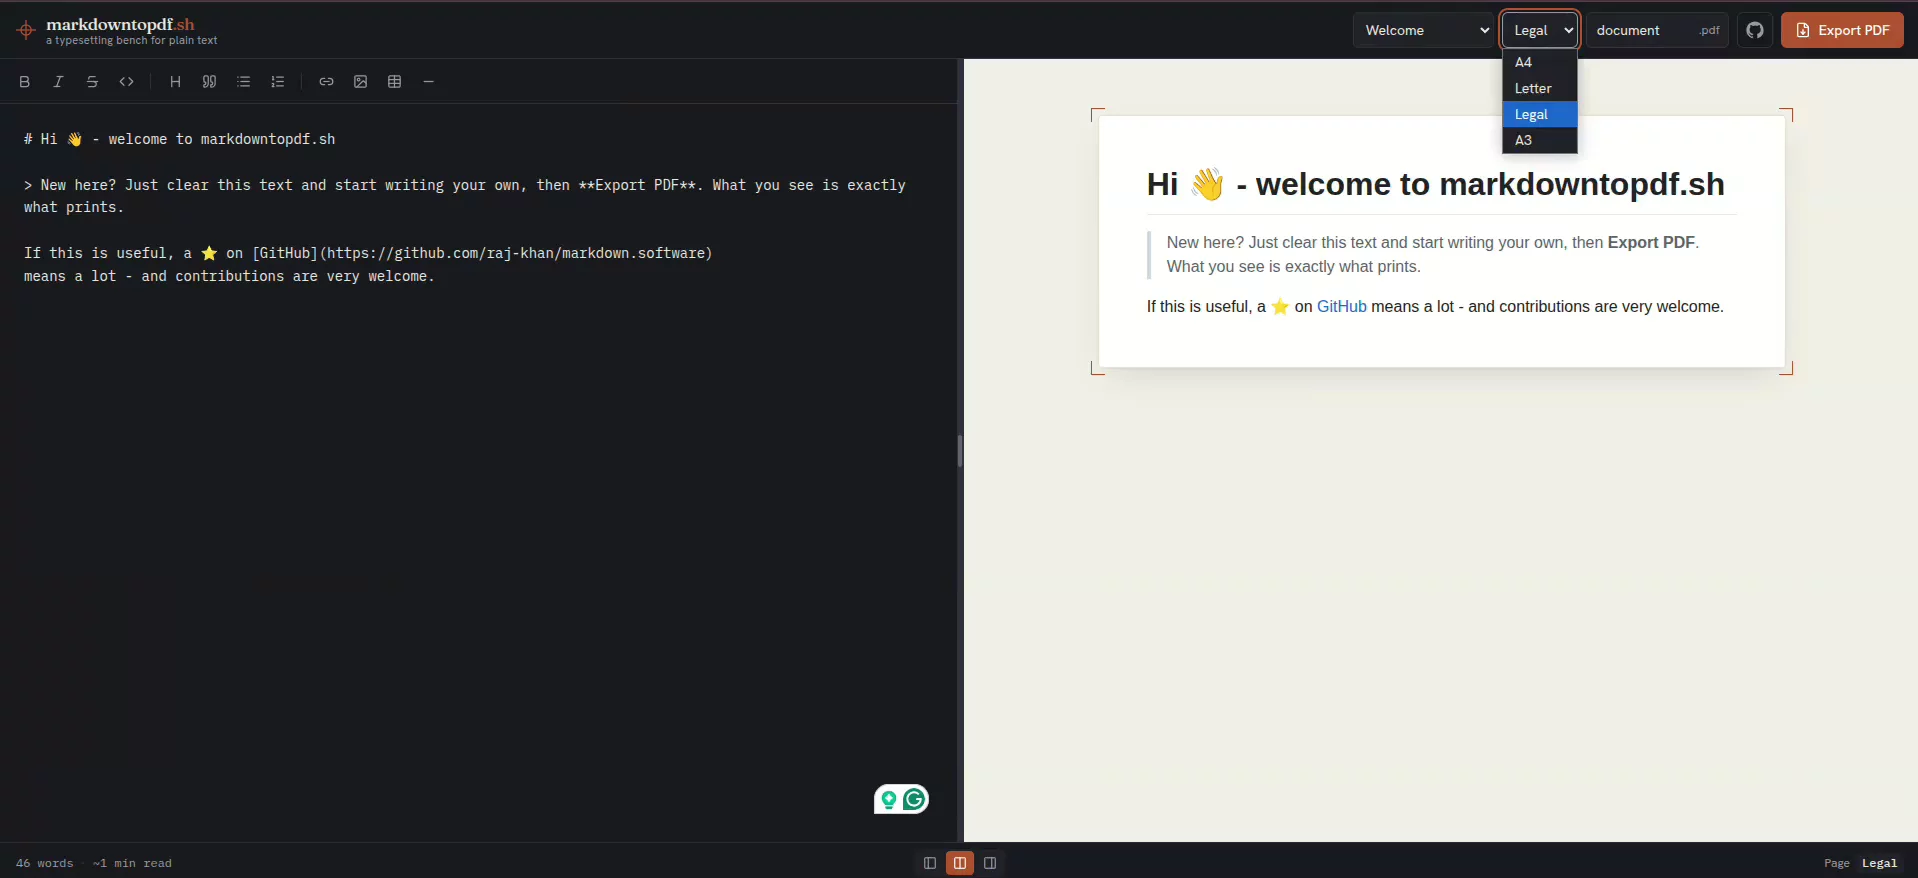Insert inline code formatting

point(126,82)
